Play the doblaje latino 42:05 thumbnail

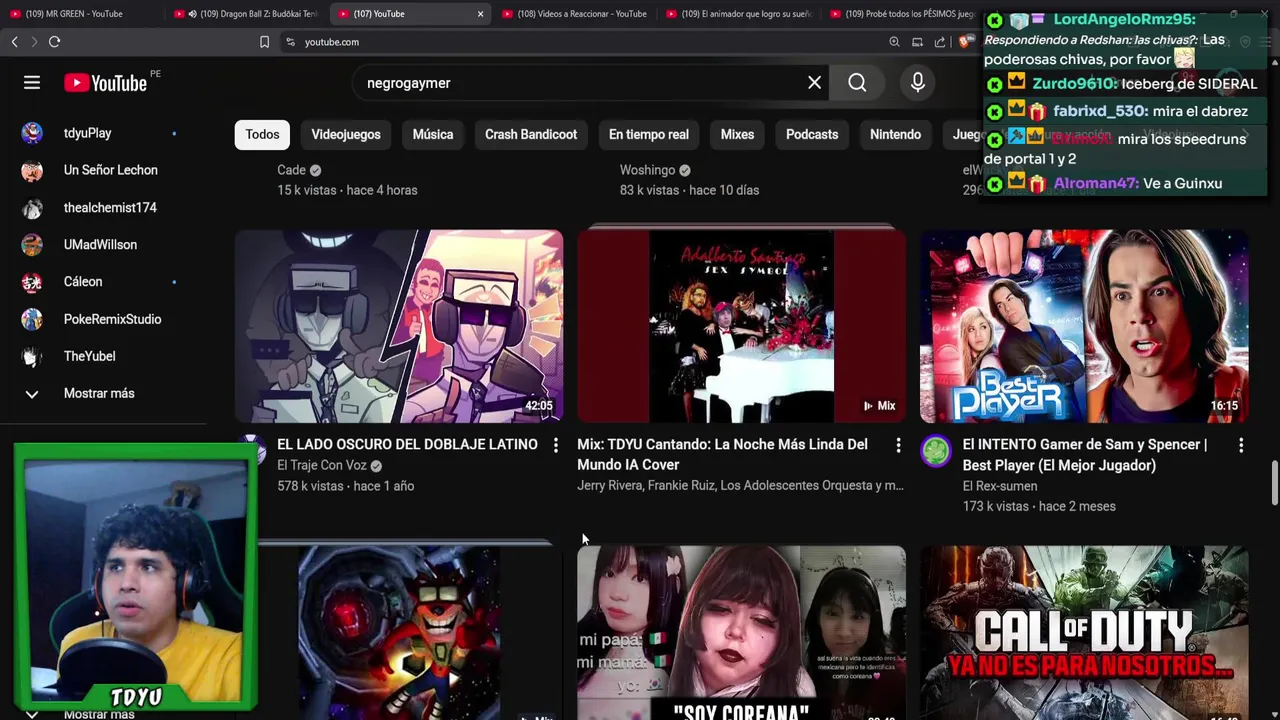click(x=399, y=326)
